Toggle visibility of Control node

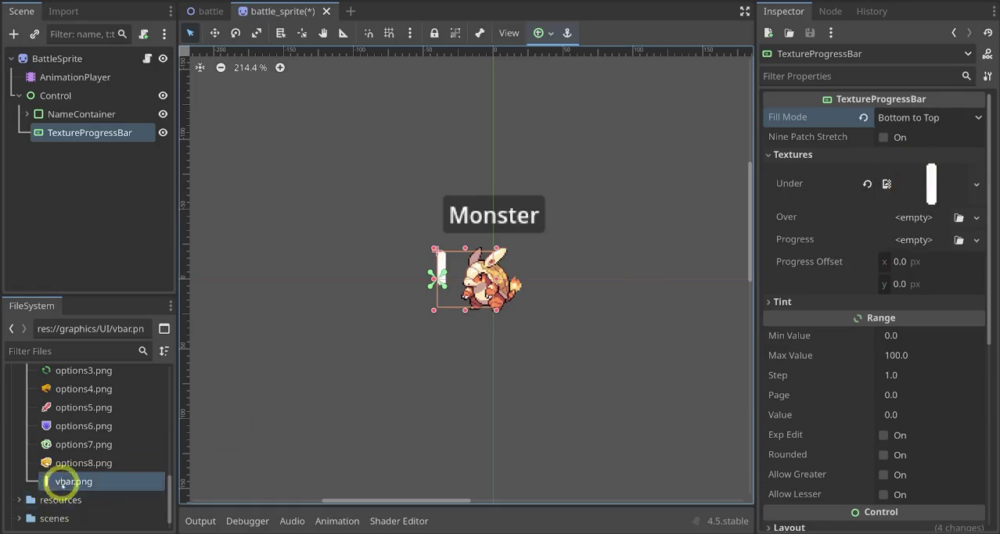click(x=163, y=96)
